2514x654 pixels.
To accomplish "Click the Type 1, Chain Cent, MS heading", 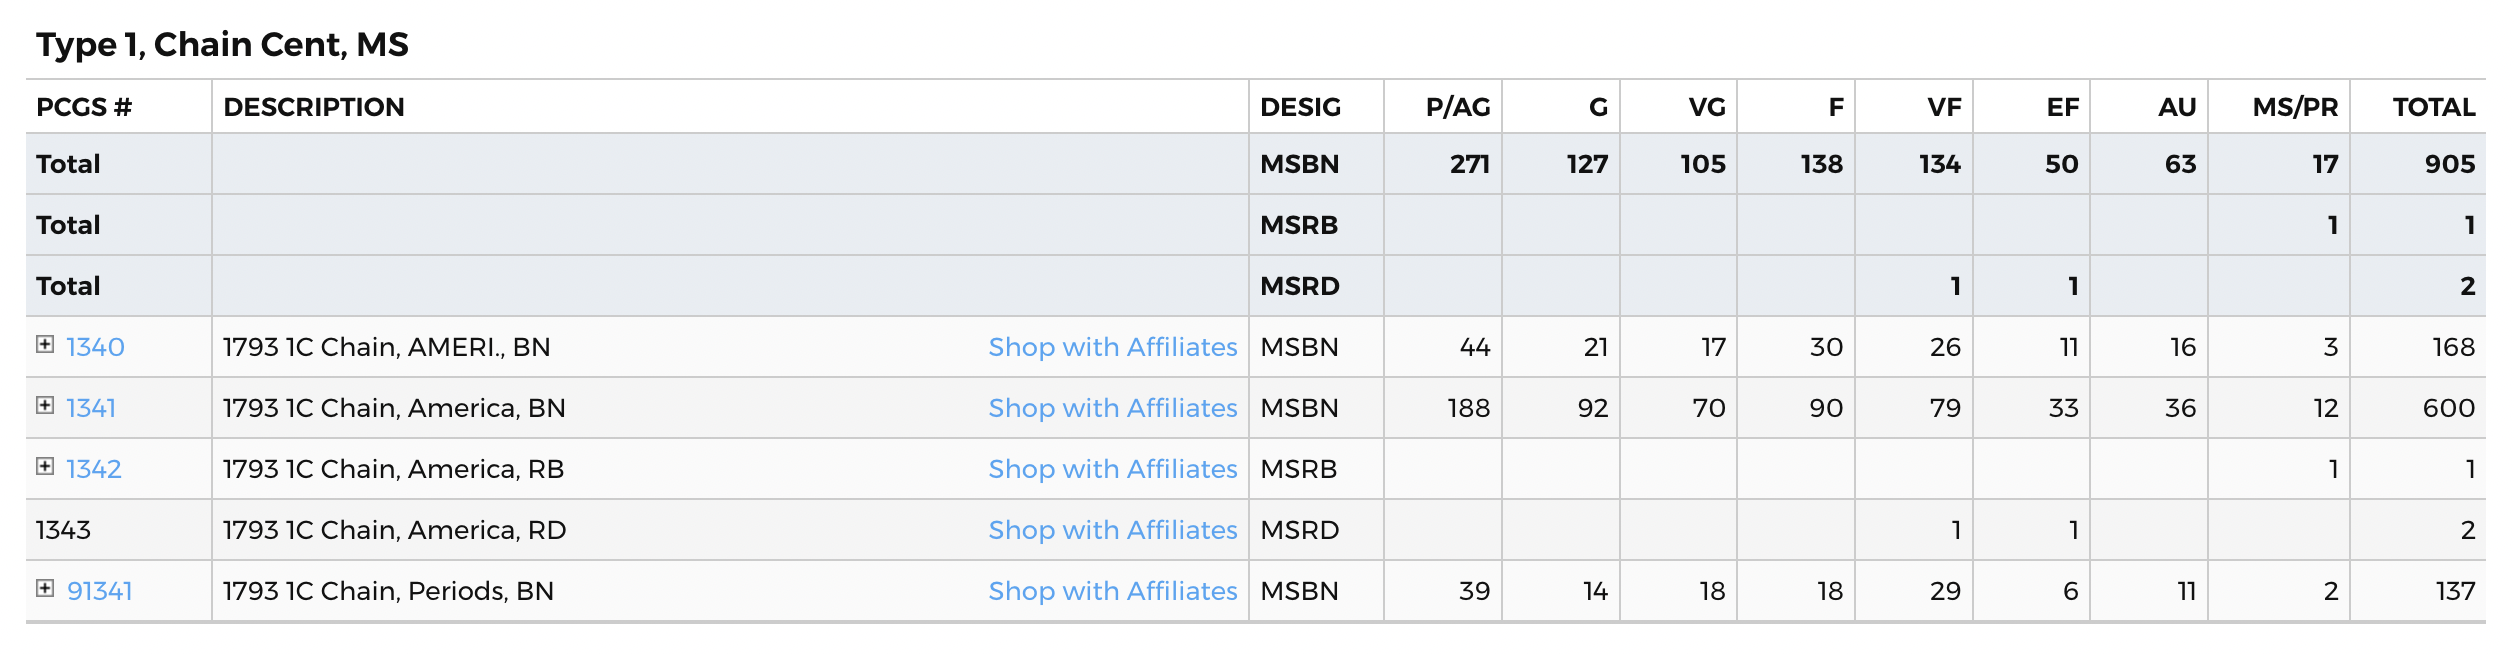I will click(222, 44).
